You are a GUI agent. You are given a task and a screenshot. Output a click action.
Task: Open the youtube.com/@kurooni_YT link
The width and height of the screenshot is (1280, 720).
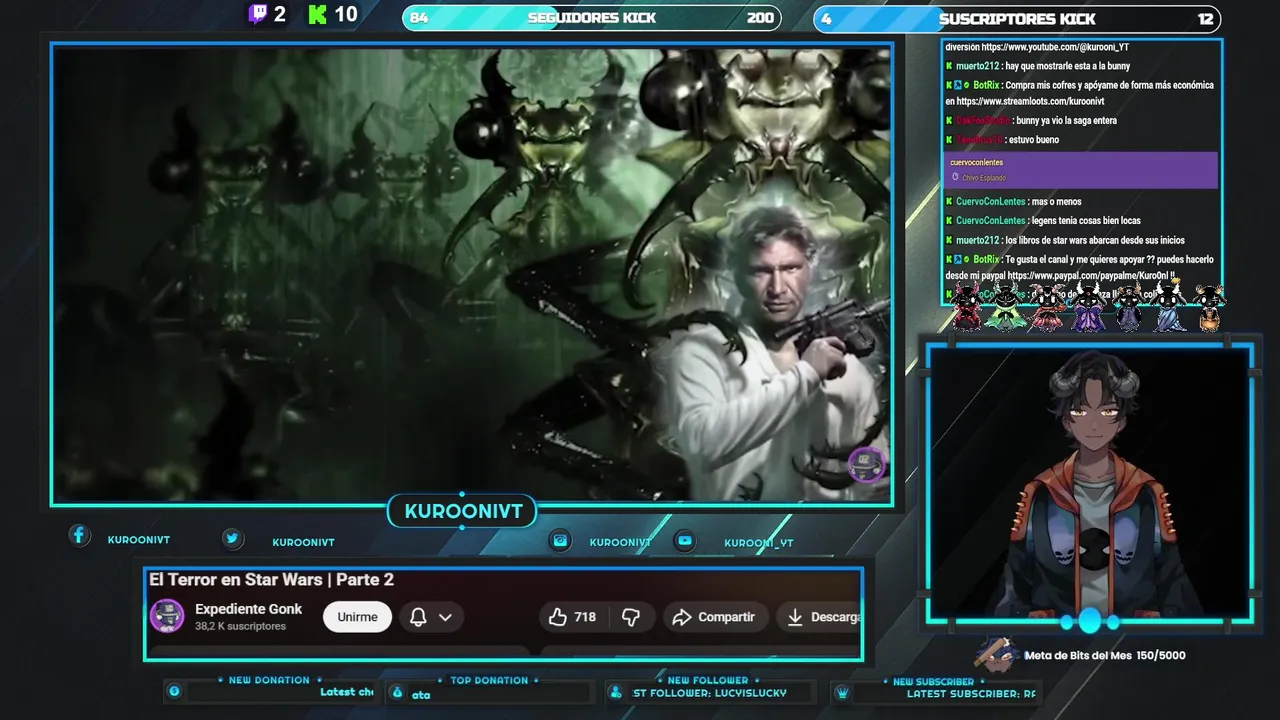[1055, 47]
